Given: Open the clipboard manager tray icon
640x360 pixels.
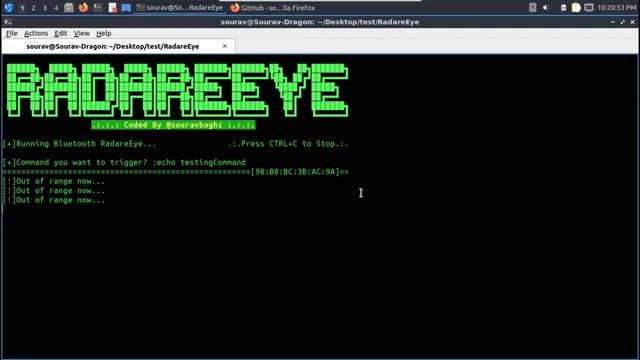Looking at the screenshot, I should (576, 7).
